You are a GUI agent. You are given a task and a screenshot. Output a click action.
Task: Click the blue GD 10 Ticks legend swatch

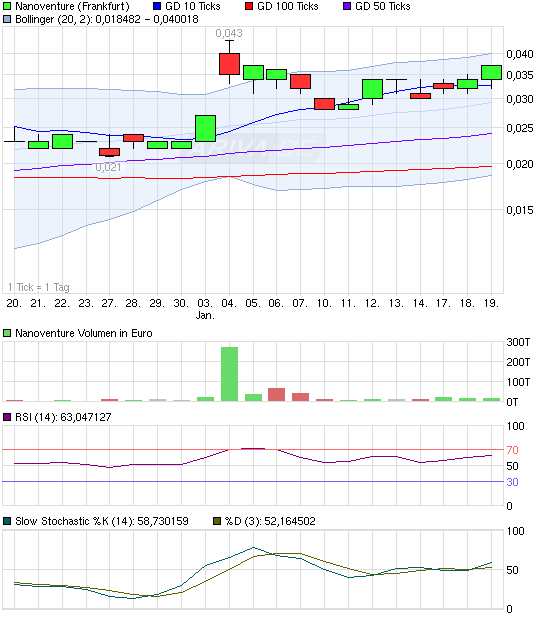(157, 6)
